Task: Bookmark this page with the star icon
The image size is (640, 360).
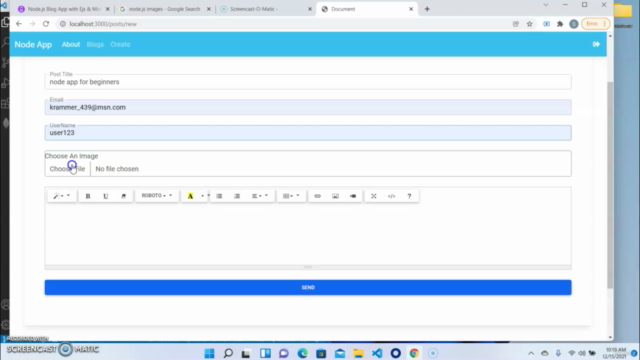Action: coord(529,24)
